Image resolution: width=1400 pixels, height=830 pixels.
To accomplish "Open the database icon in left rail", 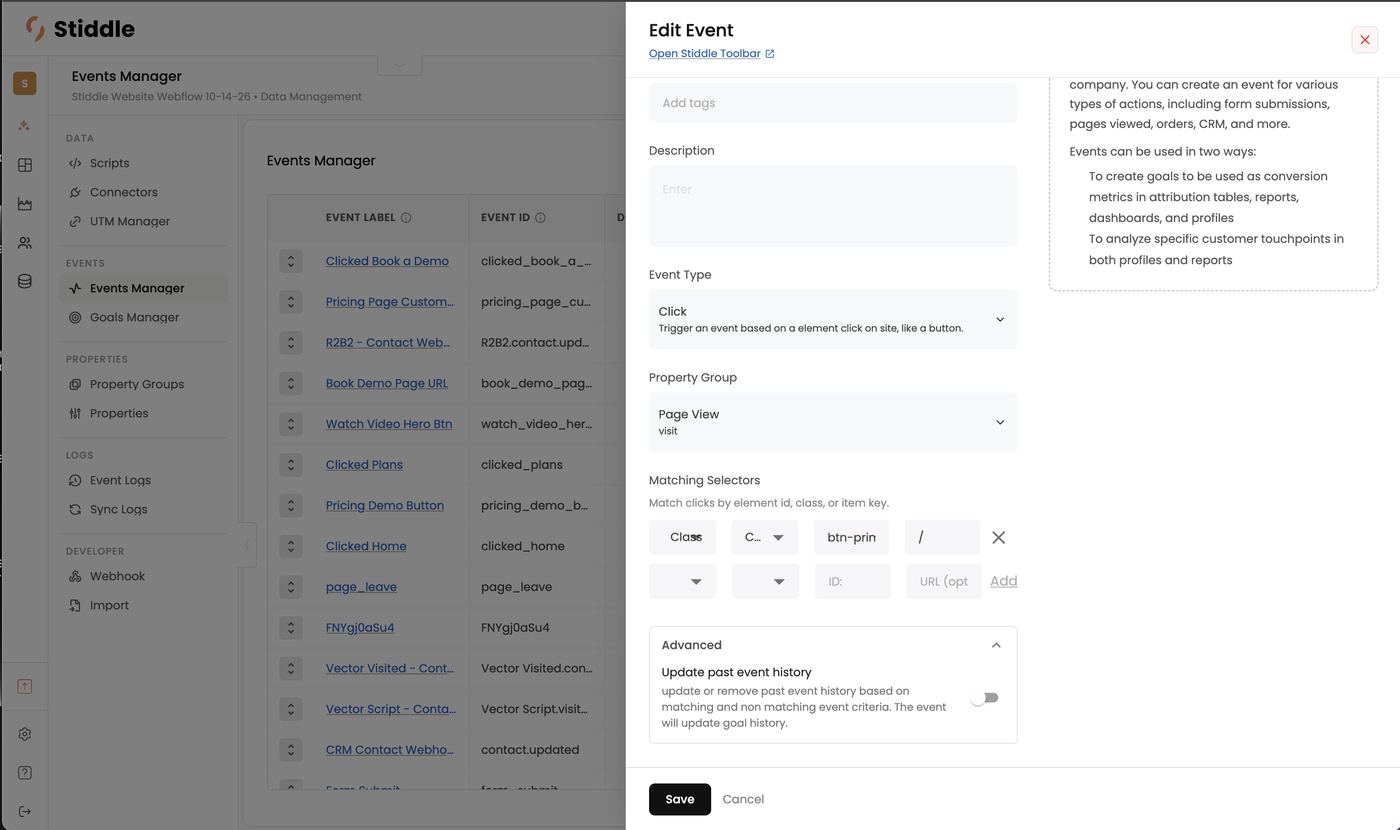I will pyautogui.click(x=25, y=282).
